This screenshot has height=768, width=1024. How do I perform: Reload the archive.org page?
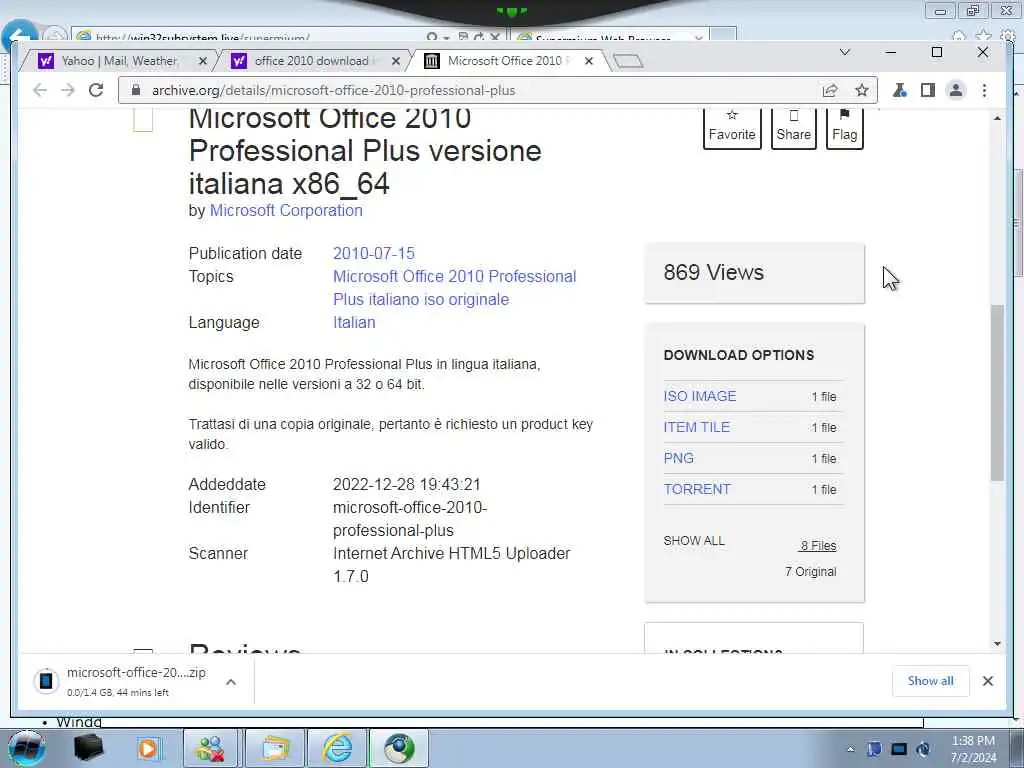pyautogui.click(x=96, y=90)
